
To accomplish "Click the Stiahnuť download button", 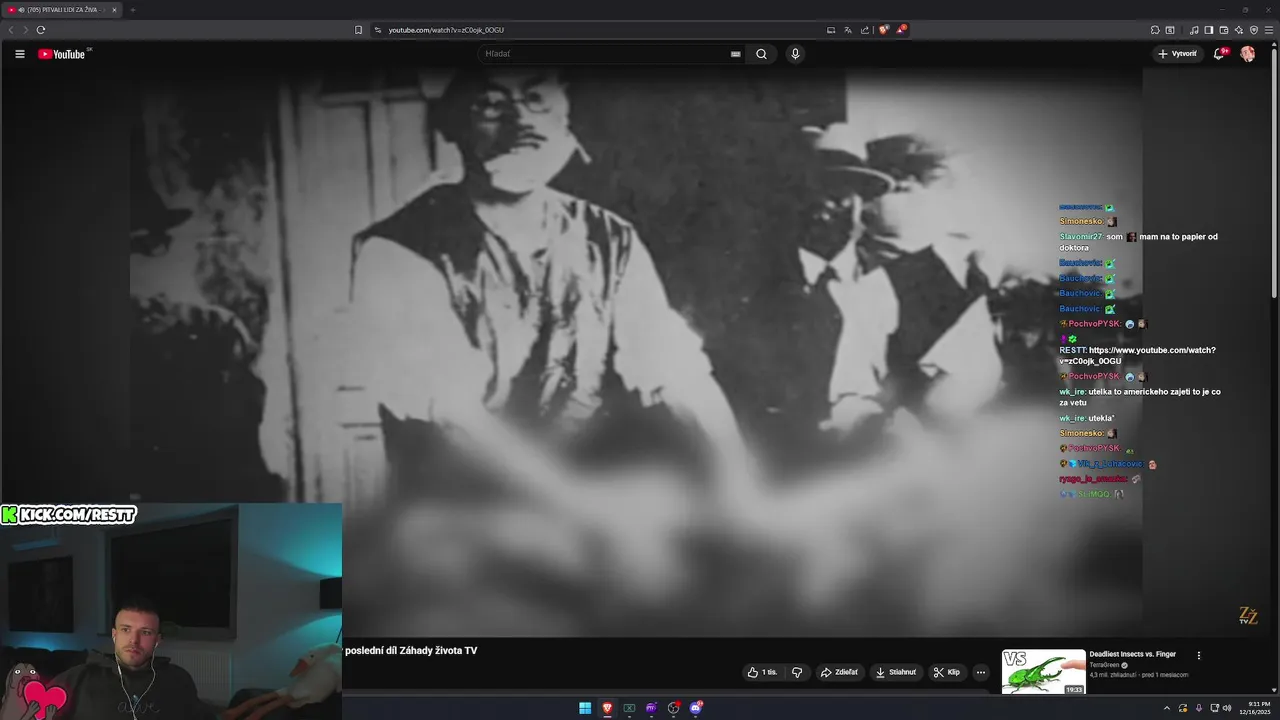I will [x=896, y=672].
